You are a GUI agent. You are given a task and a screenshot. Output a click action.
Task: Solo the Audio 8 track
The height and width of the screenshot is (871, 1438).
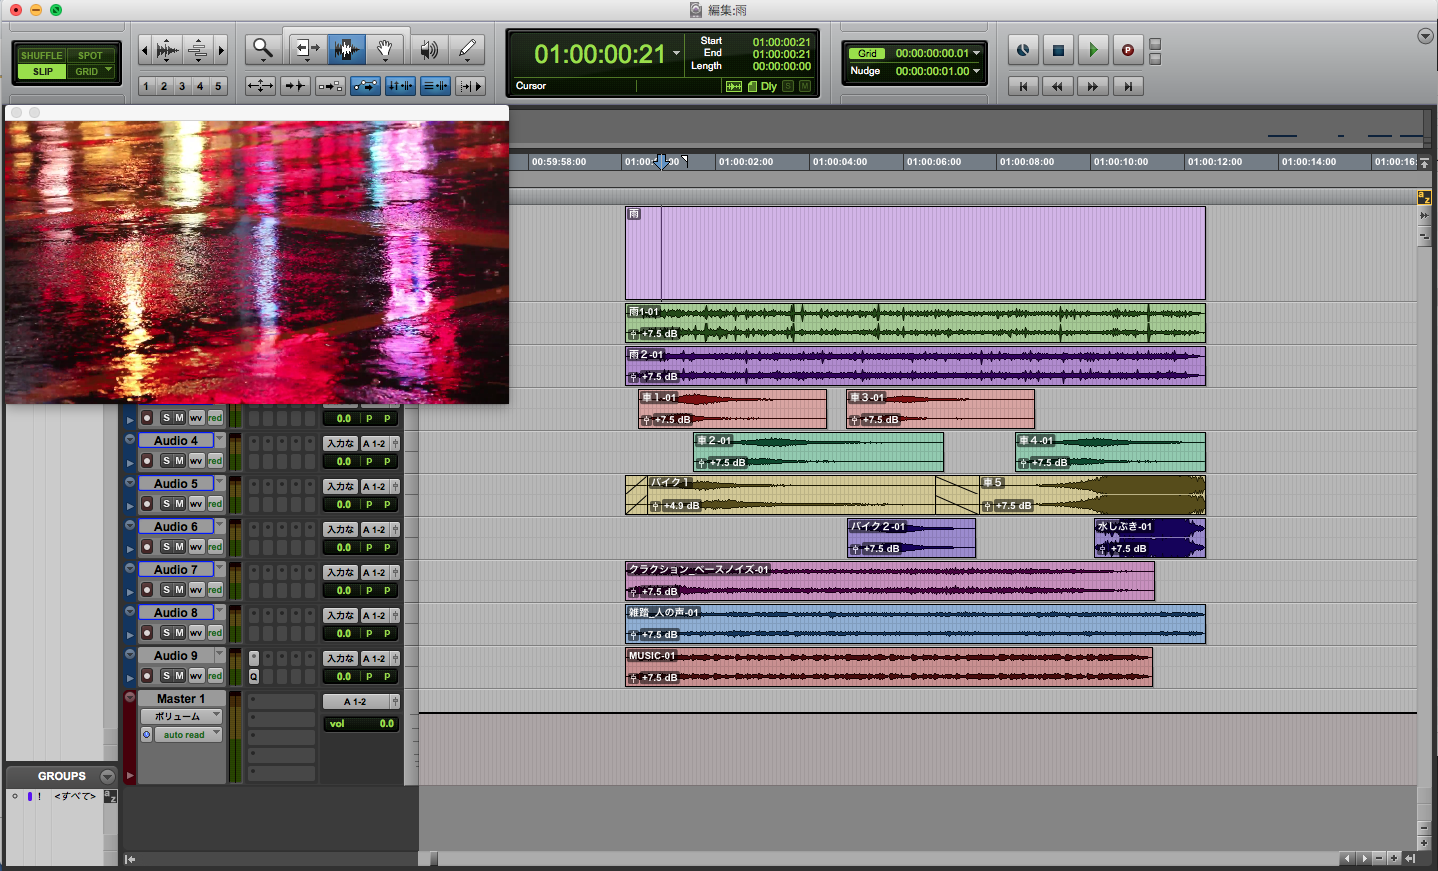point(167,633)
